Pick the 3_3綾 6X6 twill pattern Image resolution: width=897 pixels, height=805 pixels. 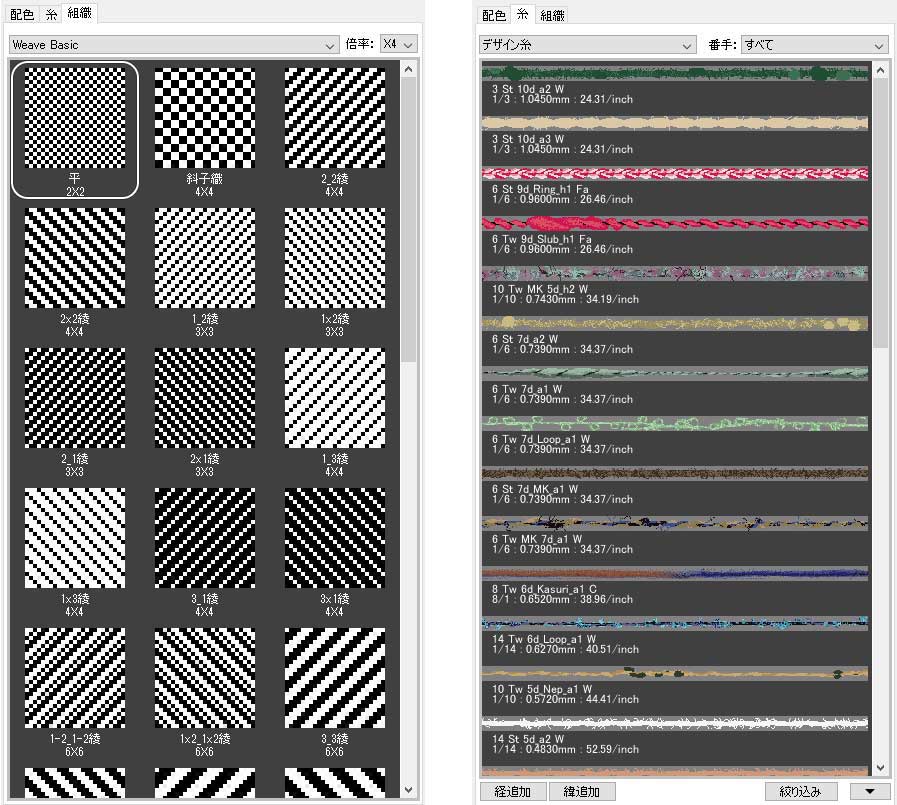335,691
